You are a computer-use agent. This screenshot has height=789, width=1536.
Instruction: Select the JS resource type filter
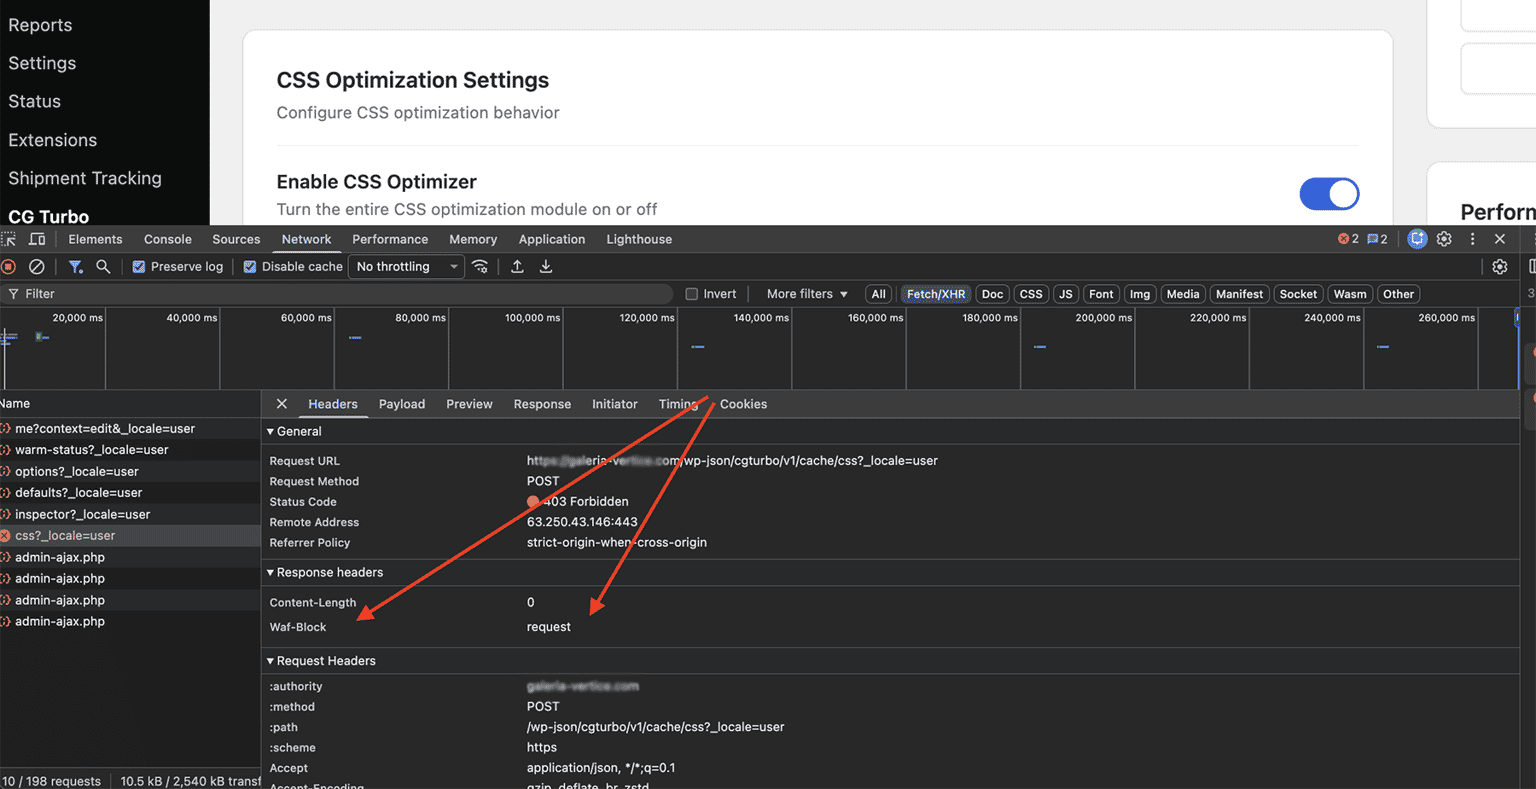[1066, 294]
